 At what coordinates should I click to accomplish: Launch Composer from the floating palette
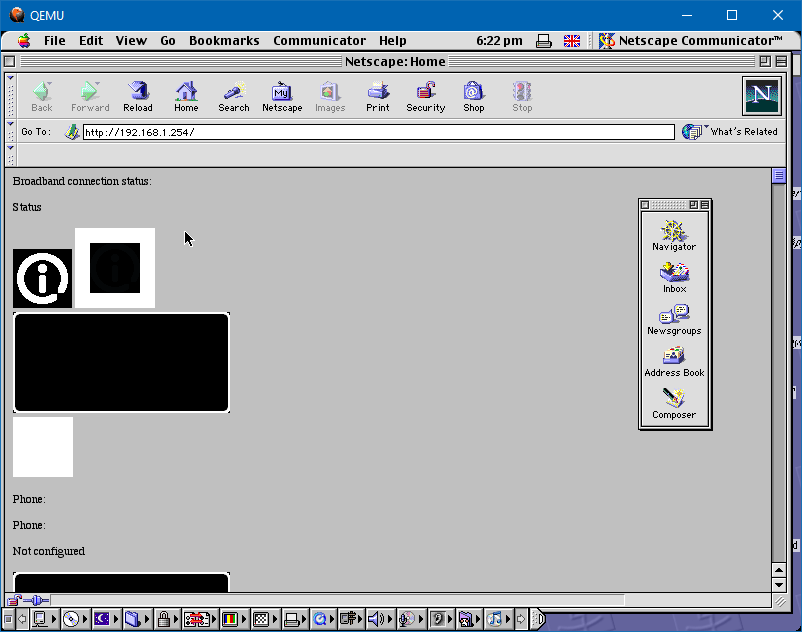click(674, 404)
